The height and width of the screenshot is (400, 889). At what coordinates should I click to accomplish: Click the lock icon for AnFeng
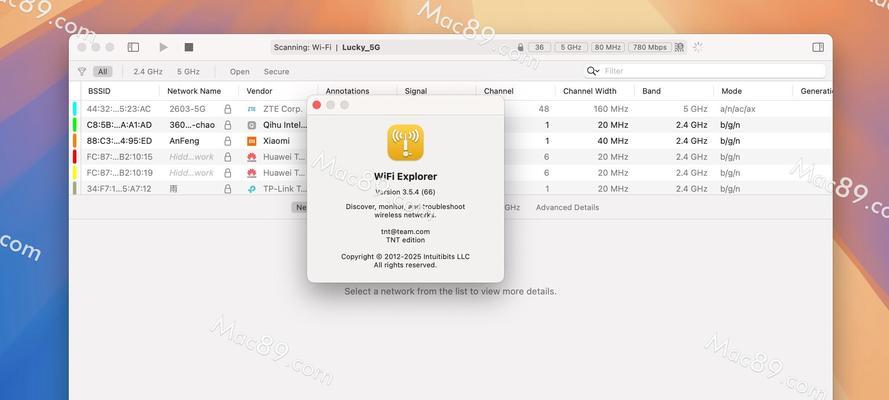pyautogui.click(x=227, y=141)
